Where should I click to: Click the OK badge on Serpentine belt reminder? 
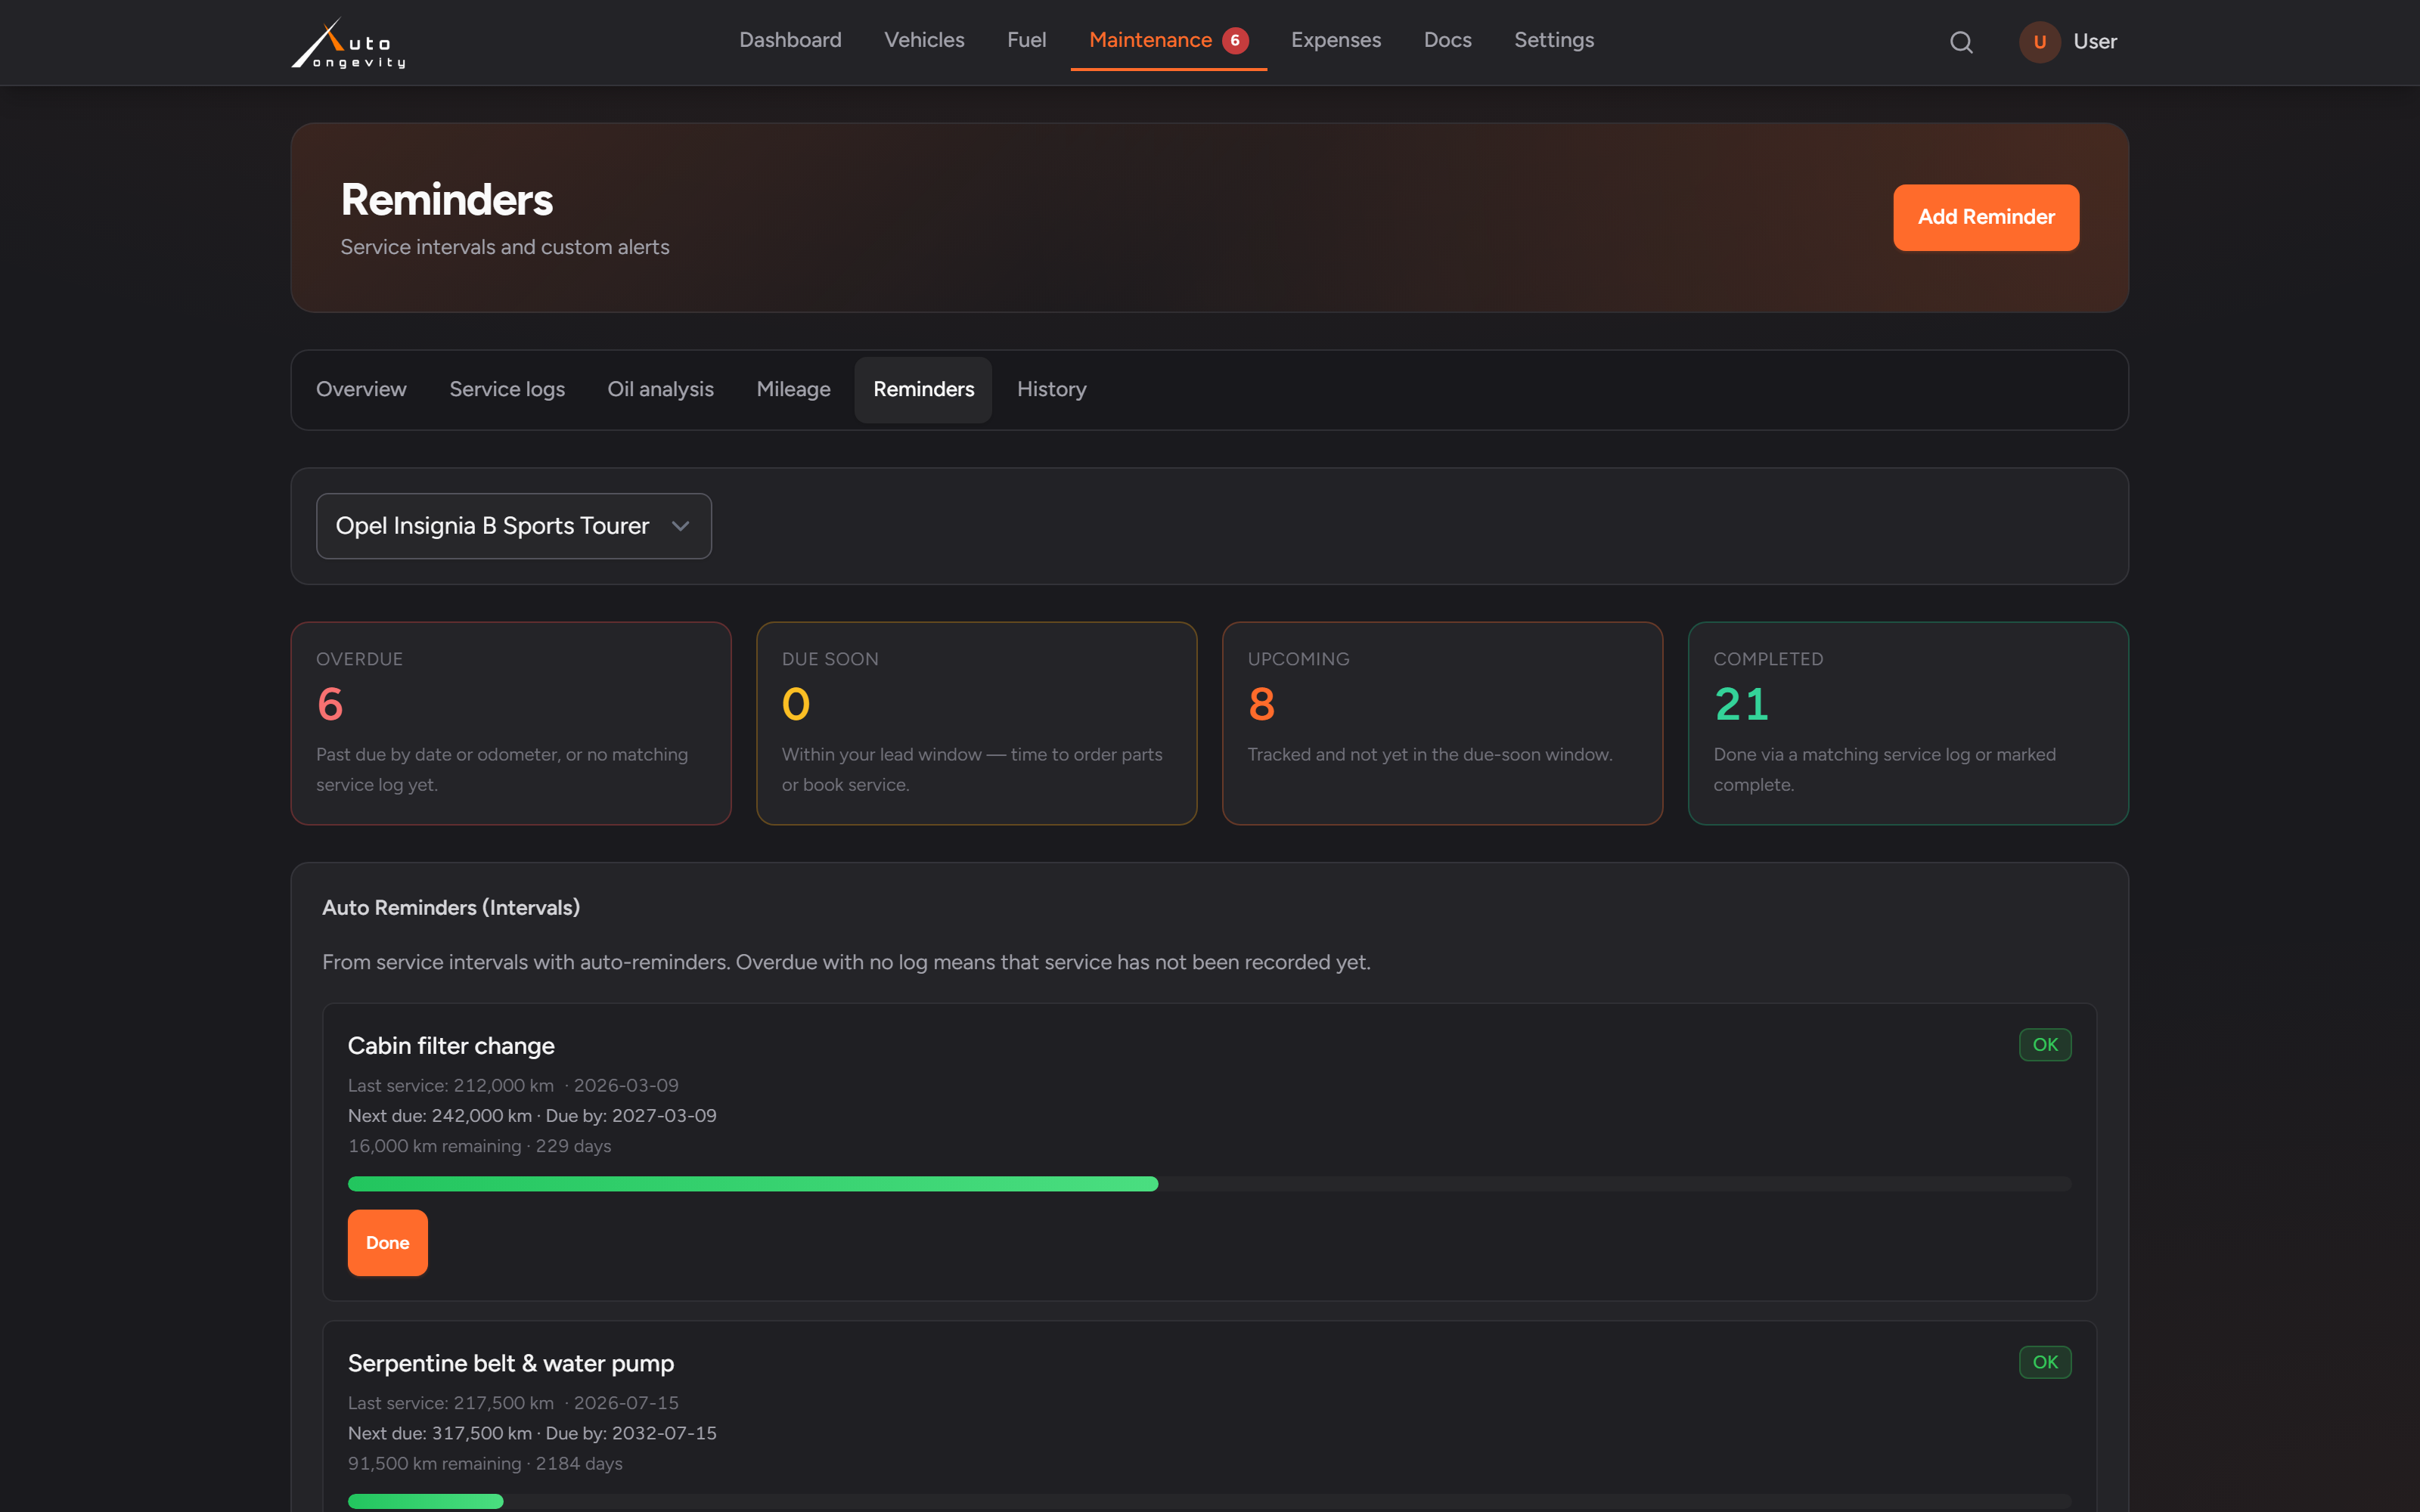2045,1362
